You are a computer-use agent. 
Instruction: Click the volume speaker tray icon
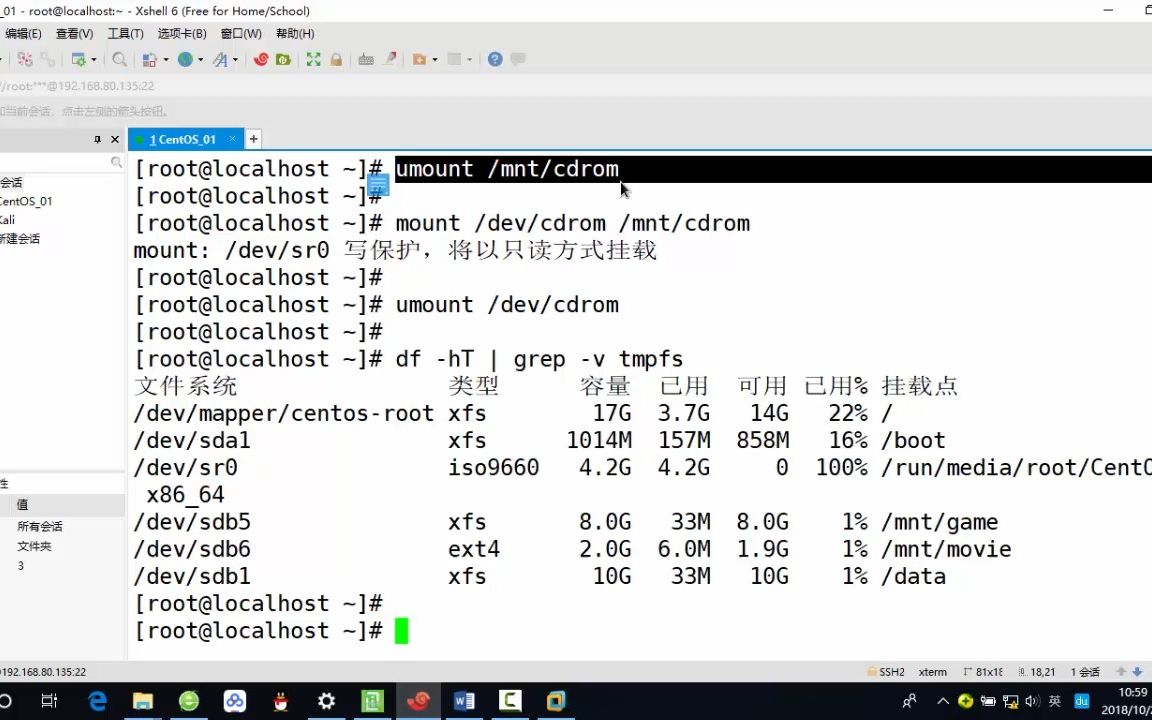click(x=1032, y=701)
